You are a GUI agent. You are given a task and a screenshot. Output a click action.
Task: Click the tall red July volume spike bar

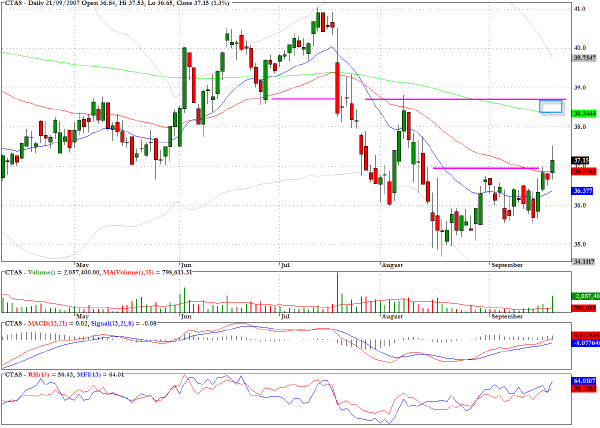point(338,292)
